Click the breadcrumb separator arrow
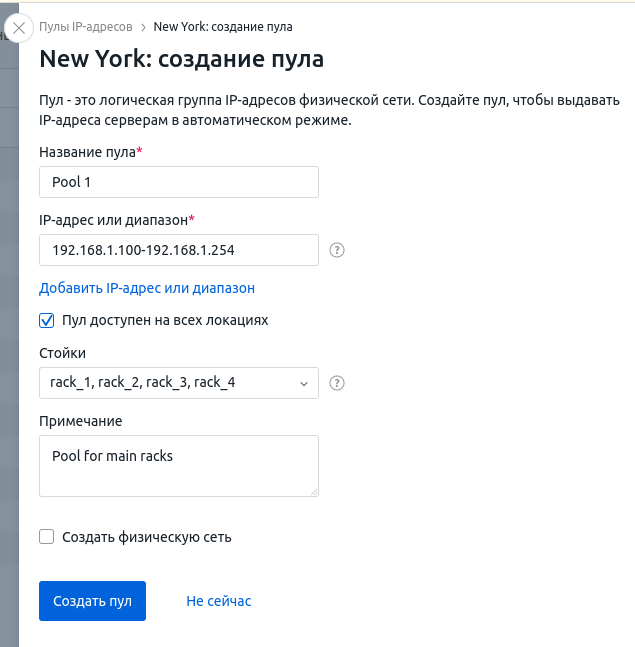This screenshot has width=635, height=647. (x=143, y=27)
